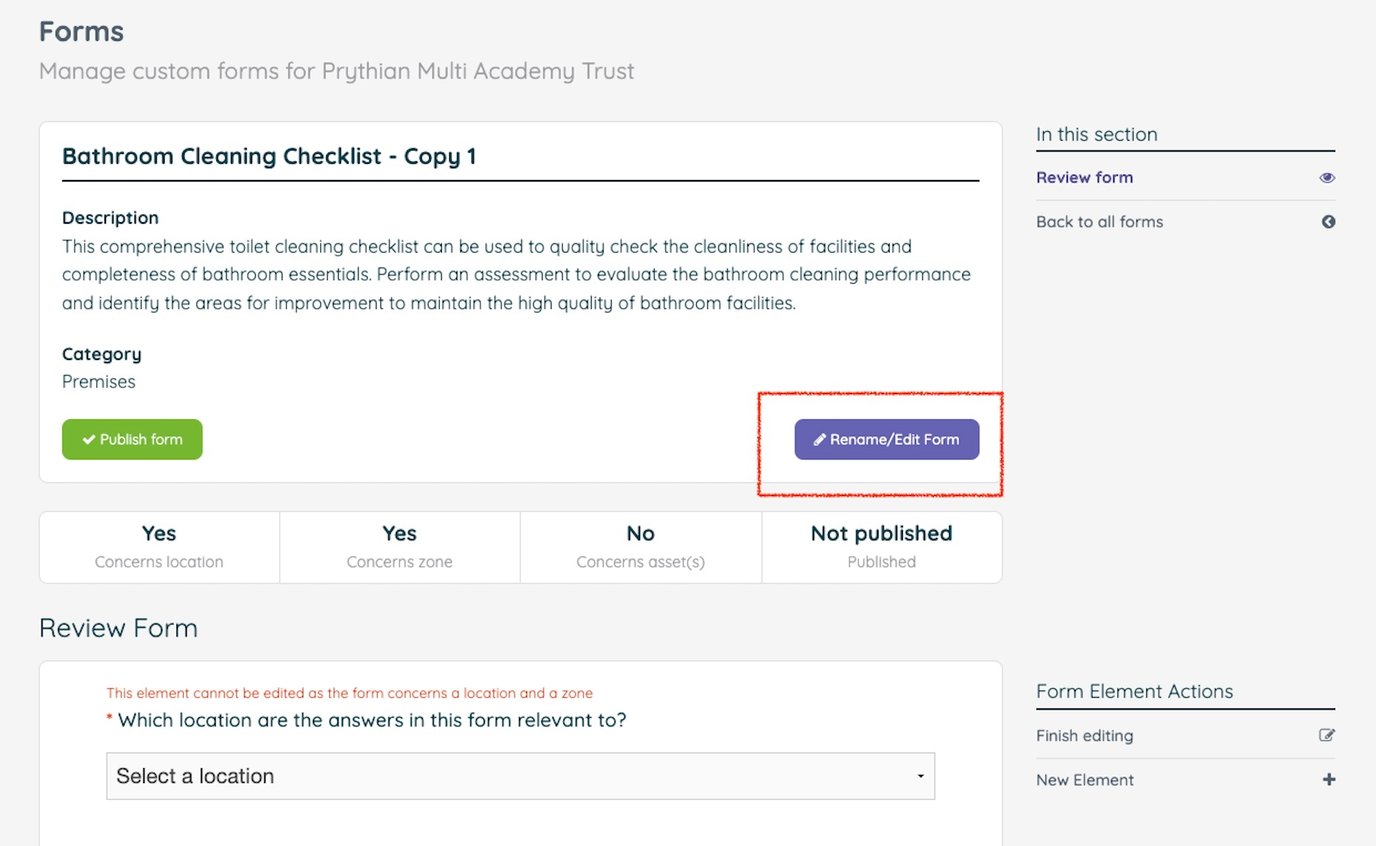Click the pencil icon on Rename/Edit Form

[x=820, y=440]
